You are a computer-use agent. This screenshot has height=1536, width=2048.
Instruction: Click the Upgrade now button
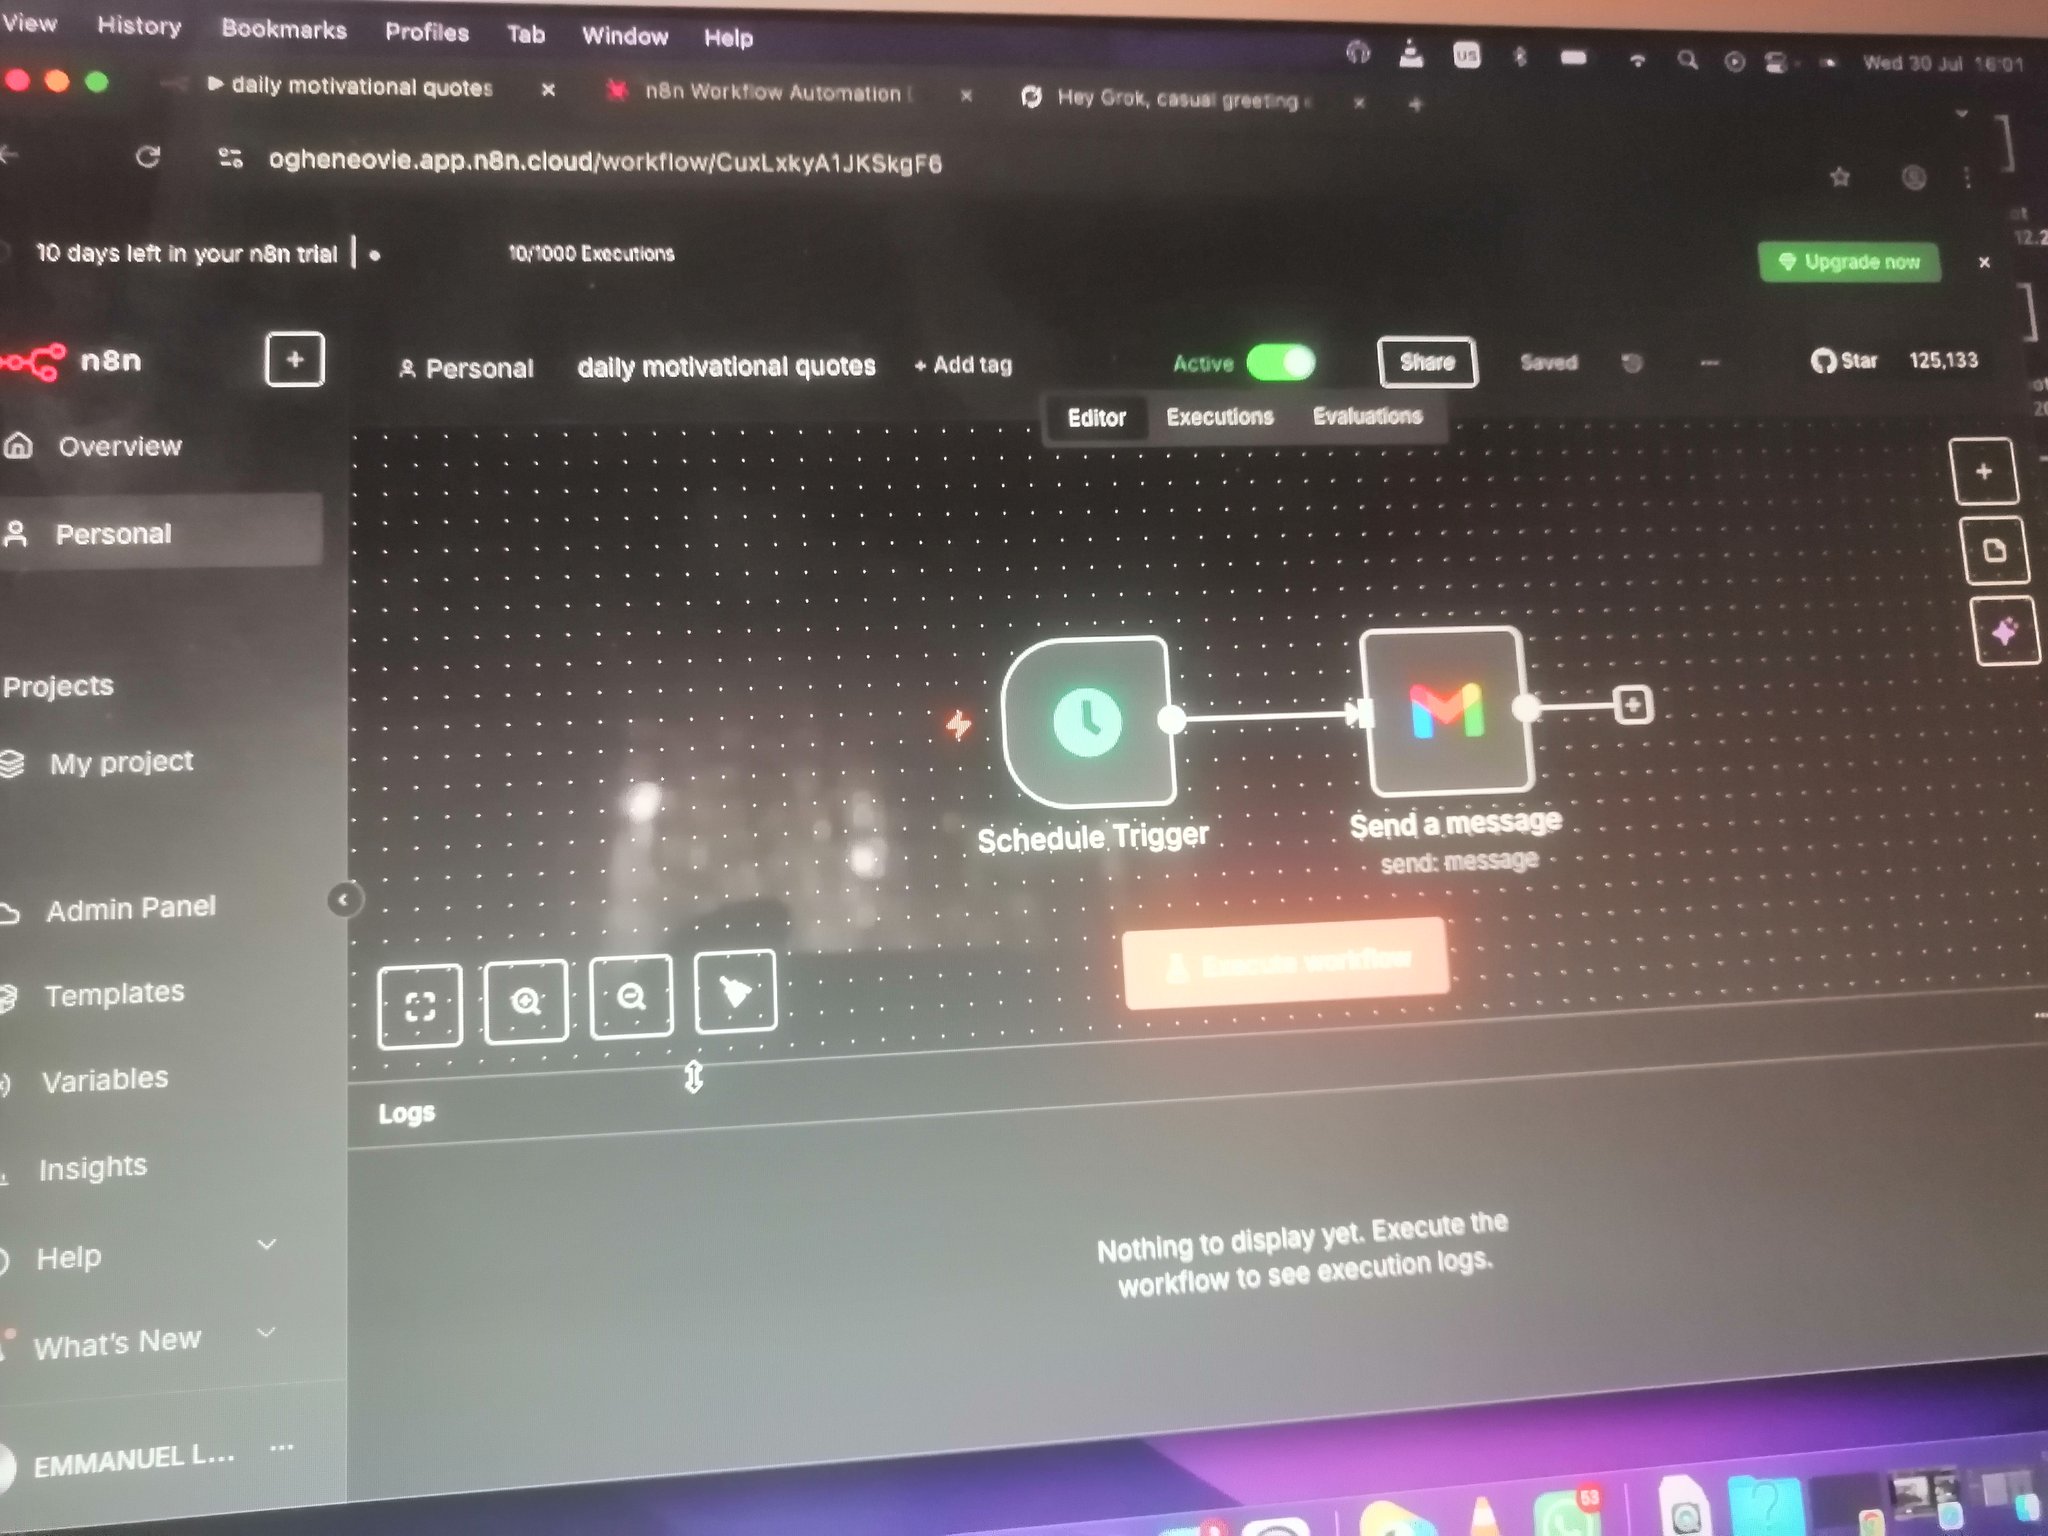click(1849, 262)
